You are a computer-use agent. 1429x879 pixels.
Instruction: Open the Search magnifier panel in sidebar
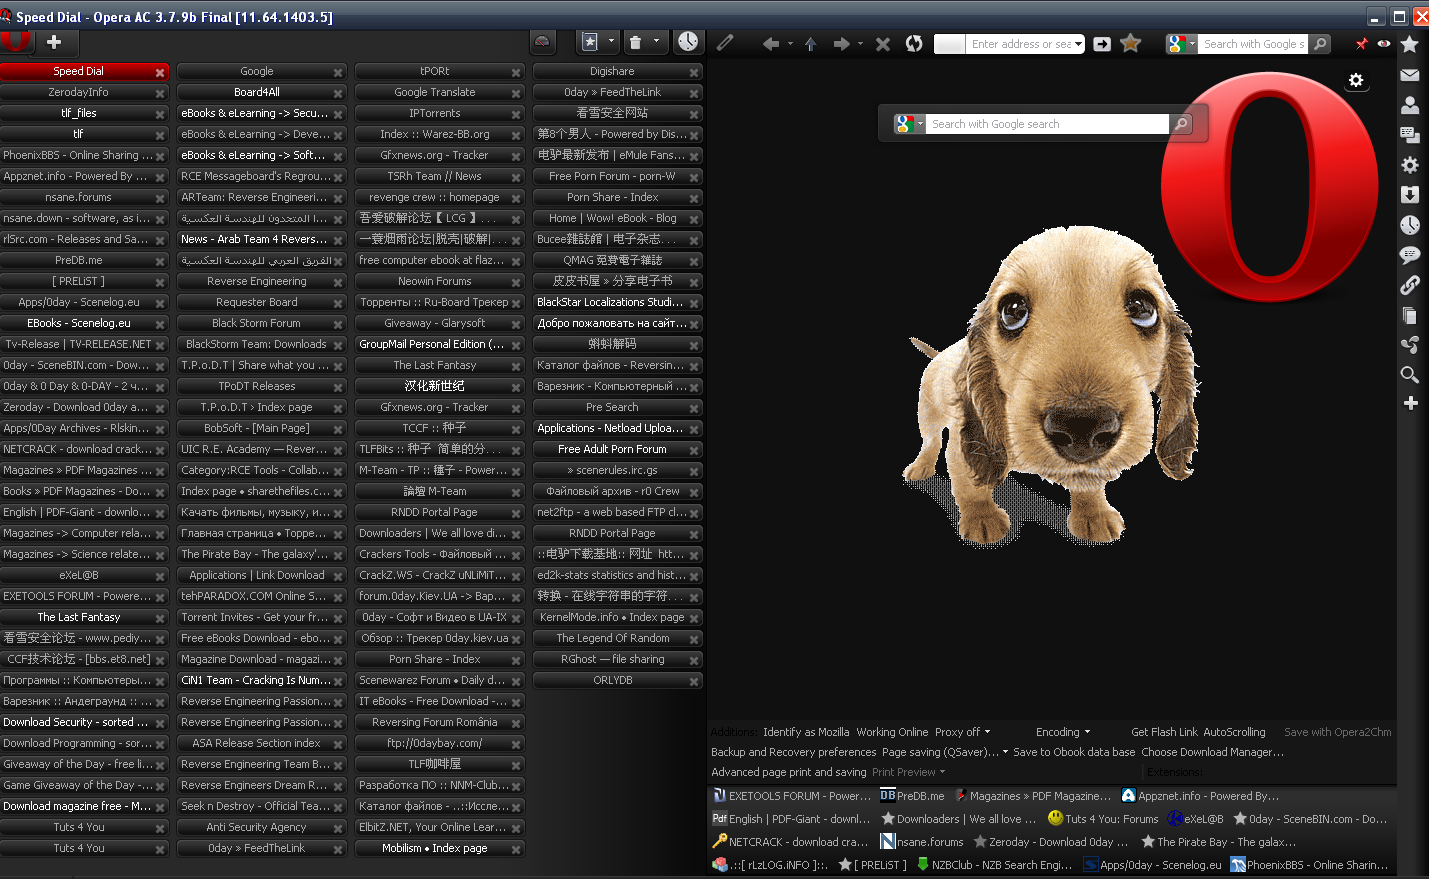tap(1410, 374)
